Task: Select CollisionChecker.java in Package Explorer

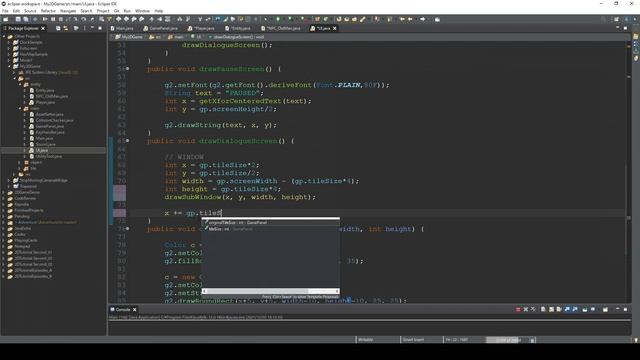Action: (54, 120)
